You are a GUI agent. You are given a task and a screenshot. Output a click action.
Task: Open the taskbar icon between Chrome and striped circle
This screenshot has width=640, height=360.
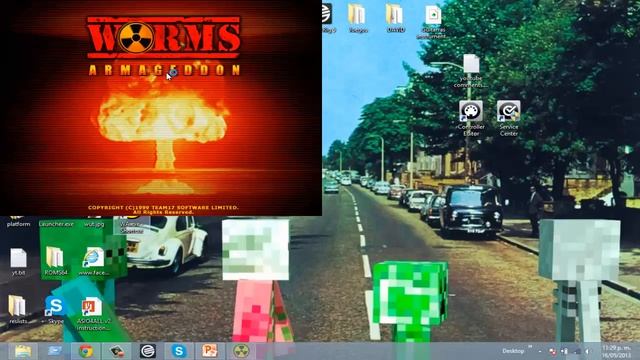[117, 351]
